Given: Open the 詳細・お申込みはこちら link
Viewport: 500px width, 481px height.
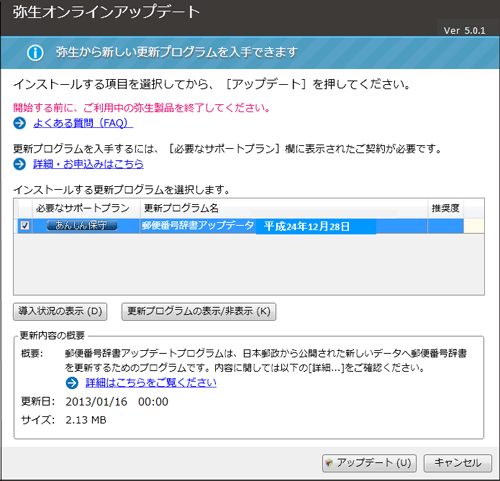Looking at the screenshot, I should point(88,164).
